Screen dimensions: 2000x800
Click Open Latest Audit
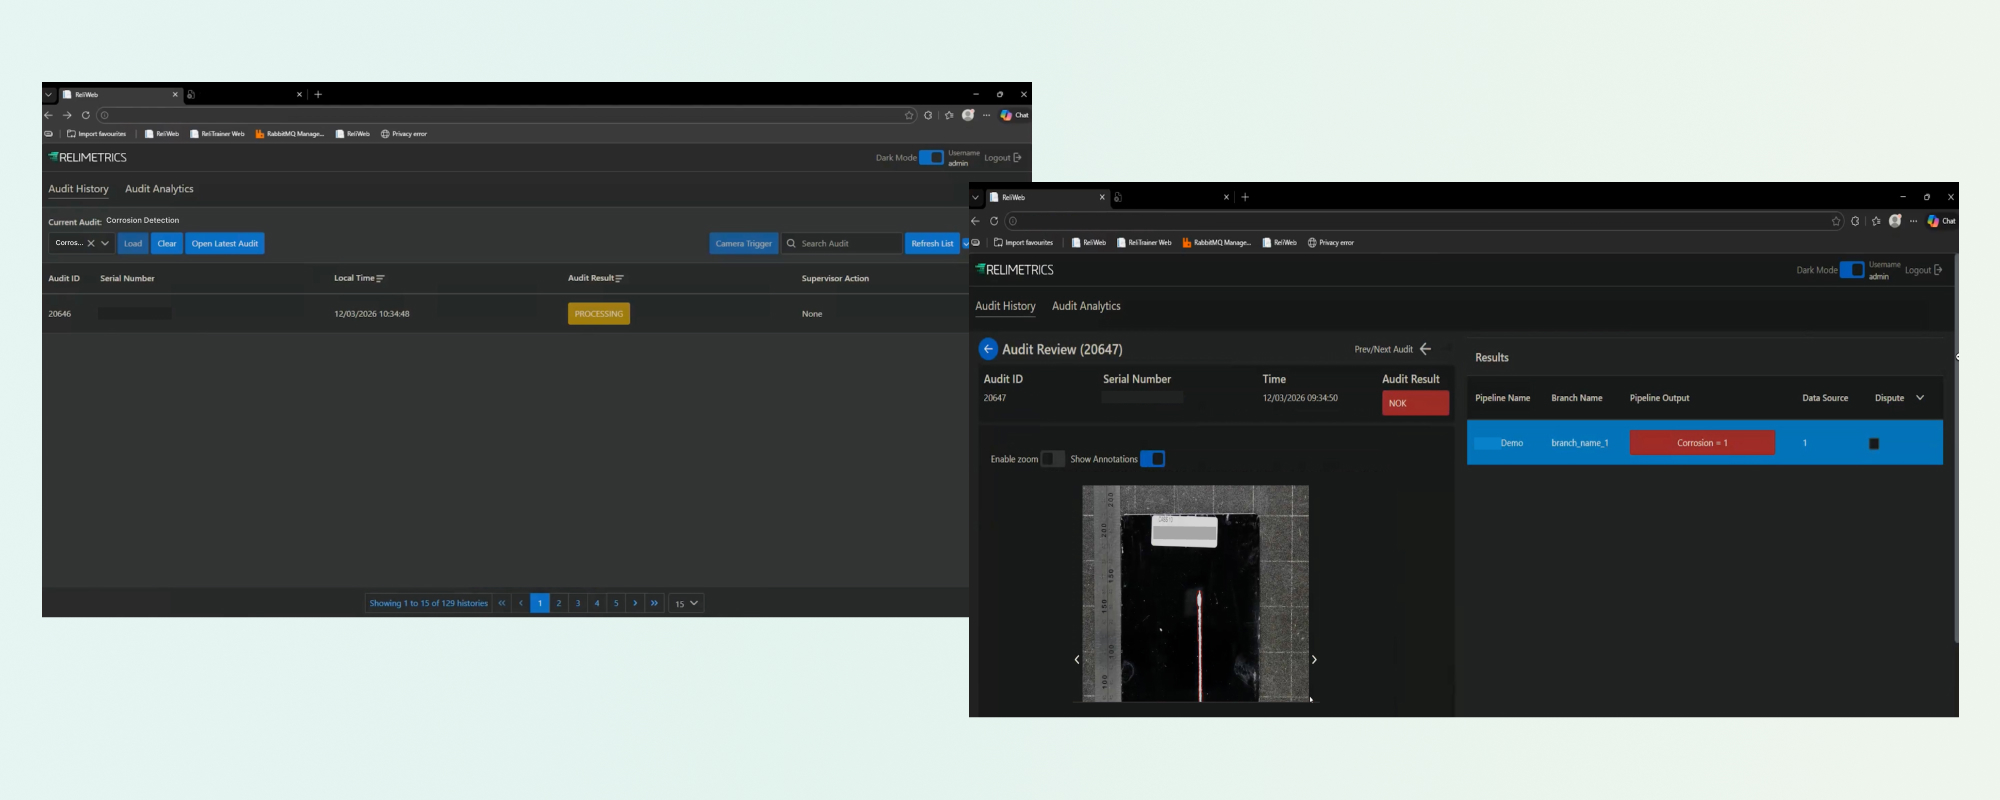click(225, 243)
